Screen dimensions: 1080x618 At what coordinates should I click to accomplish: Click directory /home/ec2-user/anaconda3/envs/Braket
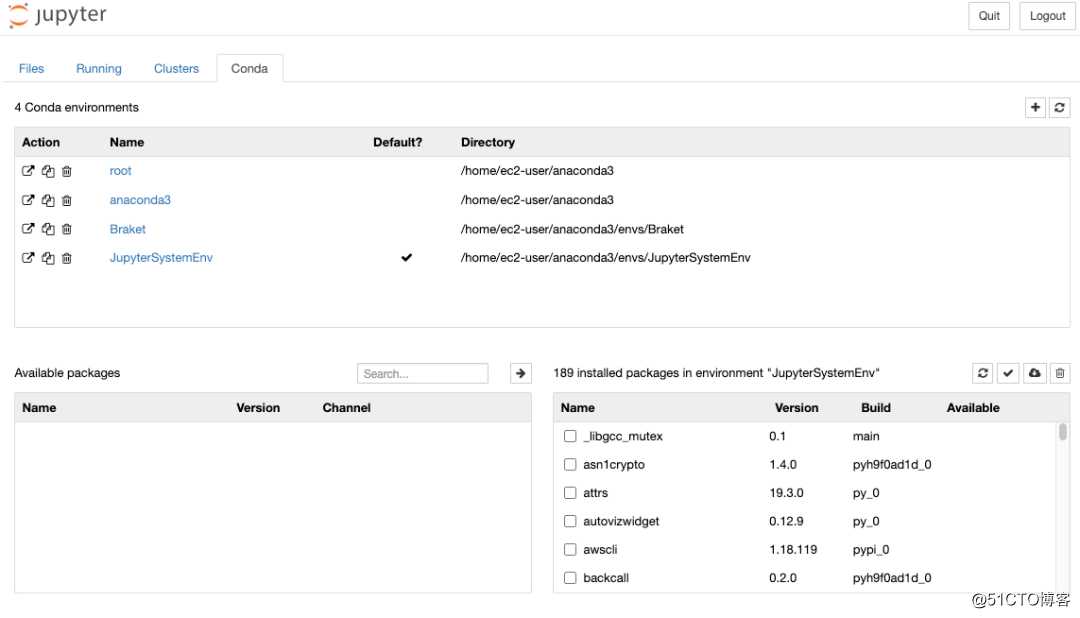coord(572,229)
